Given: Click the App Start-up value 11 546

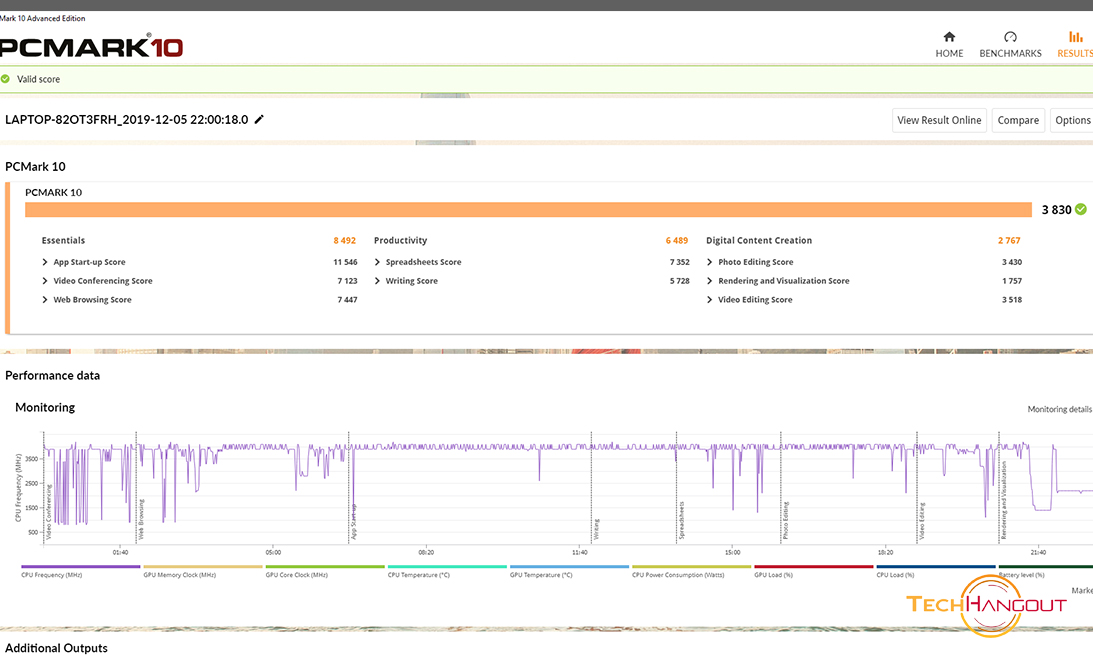Looking at the screenshot, I should point(345,262).
